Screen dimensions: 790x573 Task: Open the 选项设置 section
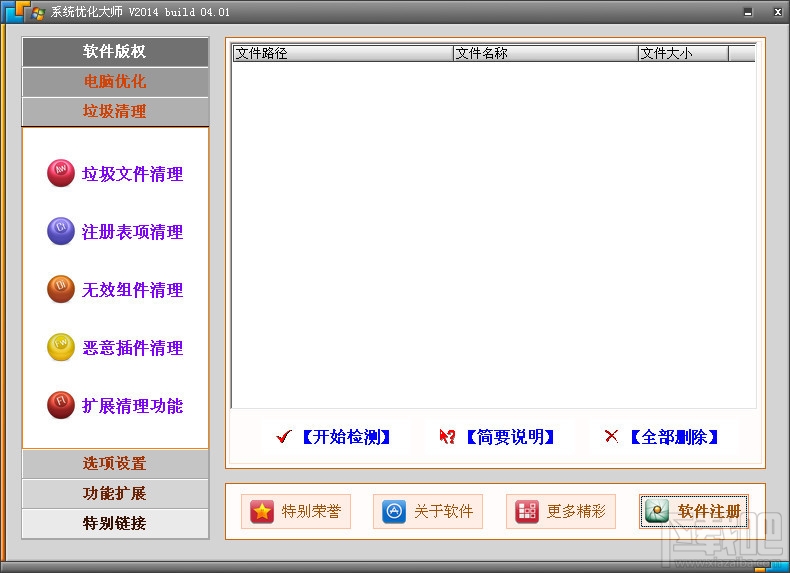[115, 464]
